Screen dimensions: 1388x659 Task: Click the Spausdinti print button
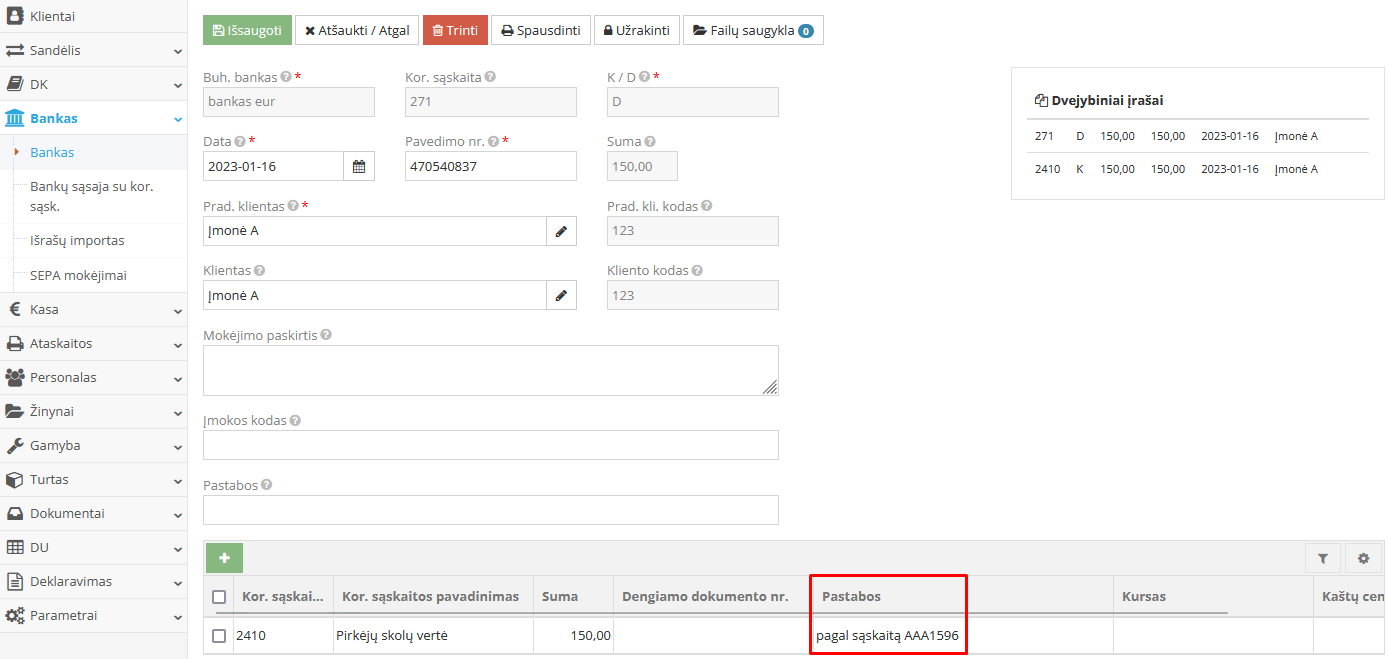coord(541,30)
